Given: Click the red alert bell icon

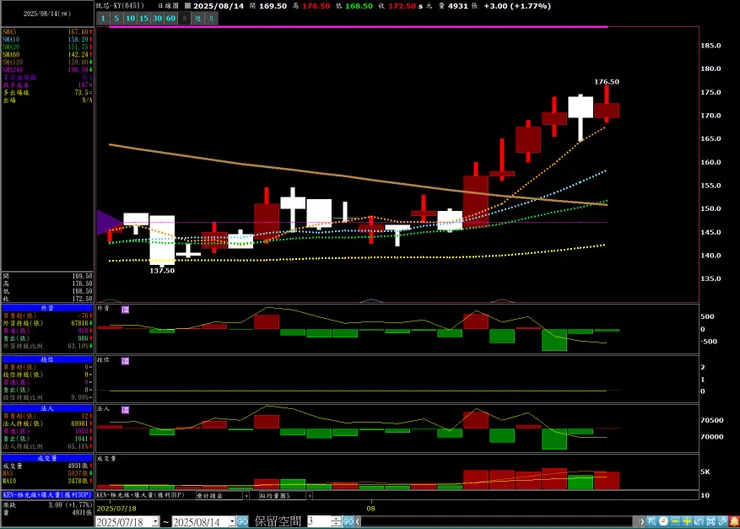Looking at the screenshot, I should click(x=734, y=521).
